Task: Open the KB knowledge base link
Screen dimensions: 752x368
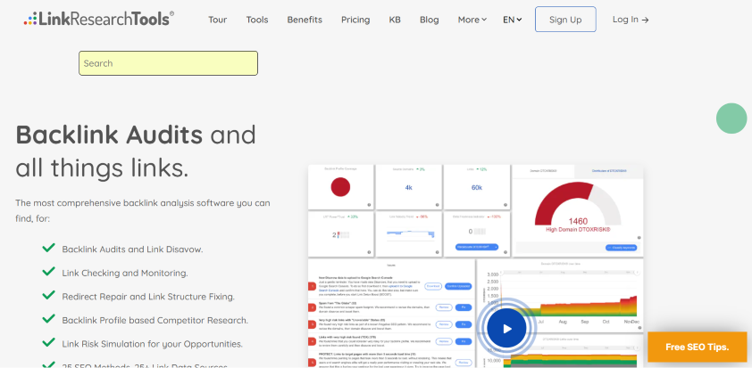Action: [395, 20]
